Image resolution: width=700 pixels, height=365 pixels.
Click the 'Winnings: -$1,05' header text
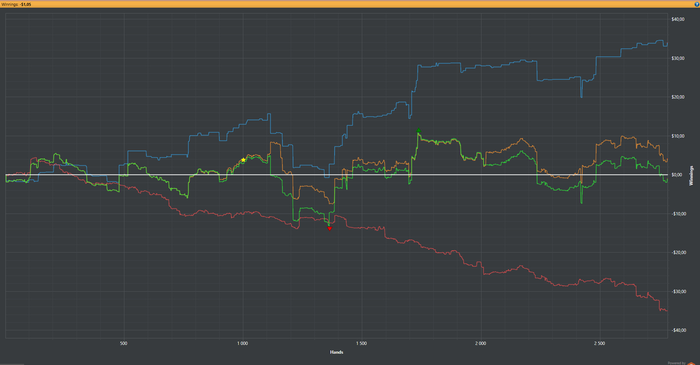(17, 4)
